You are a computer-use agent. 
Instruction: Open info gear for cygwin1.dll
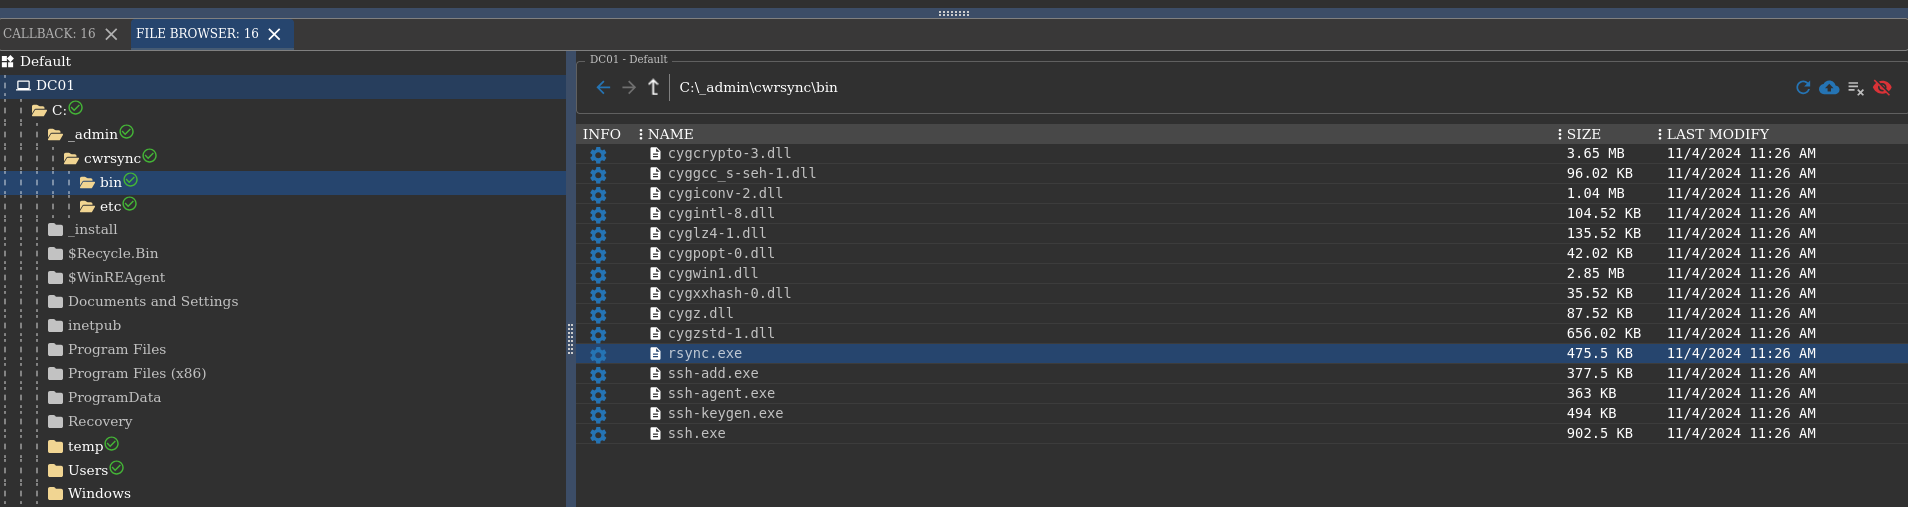point(598,275)
